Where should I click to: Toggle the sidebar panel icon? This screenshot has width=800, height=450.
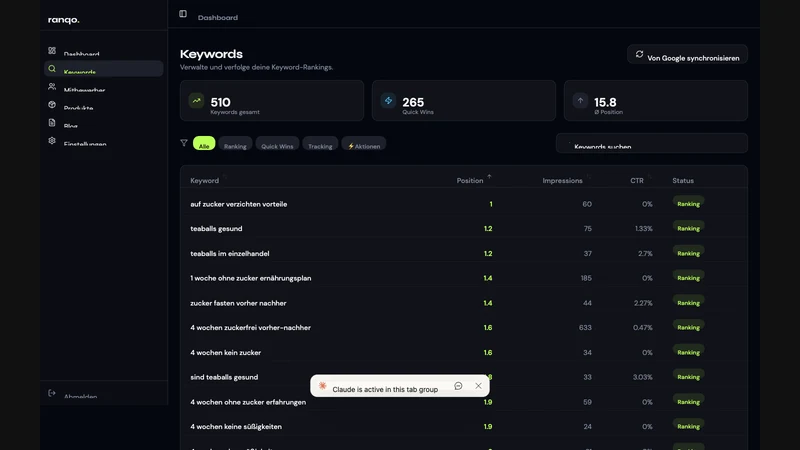pyautogui.click(x=183, y=14)
